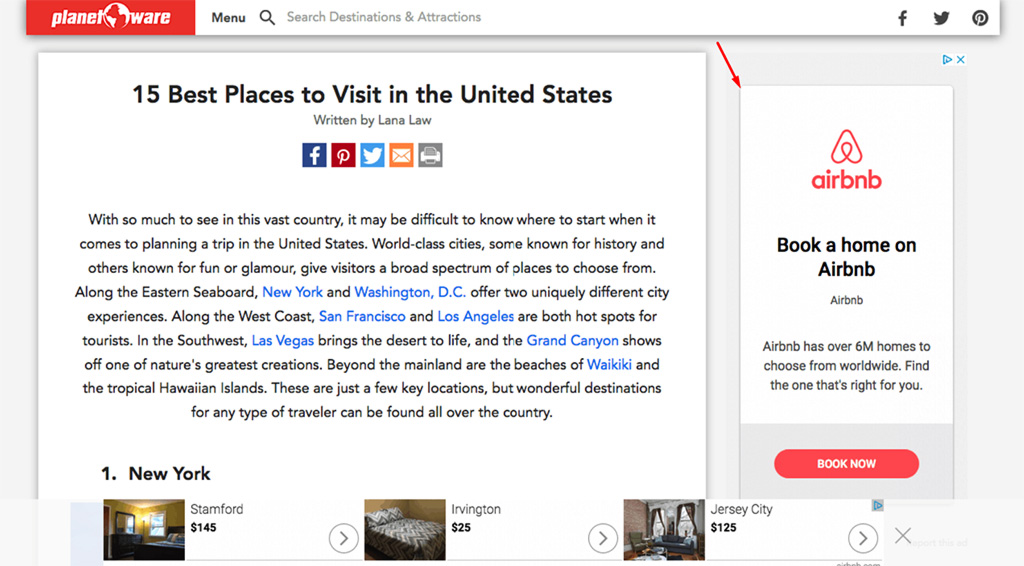Click the article title heading

372,94
